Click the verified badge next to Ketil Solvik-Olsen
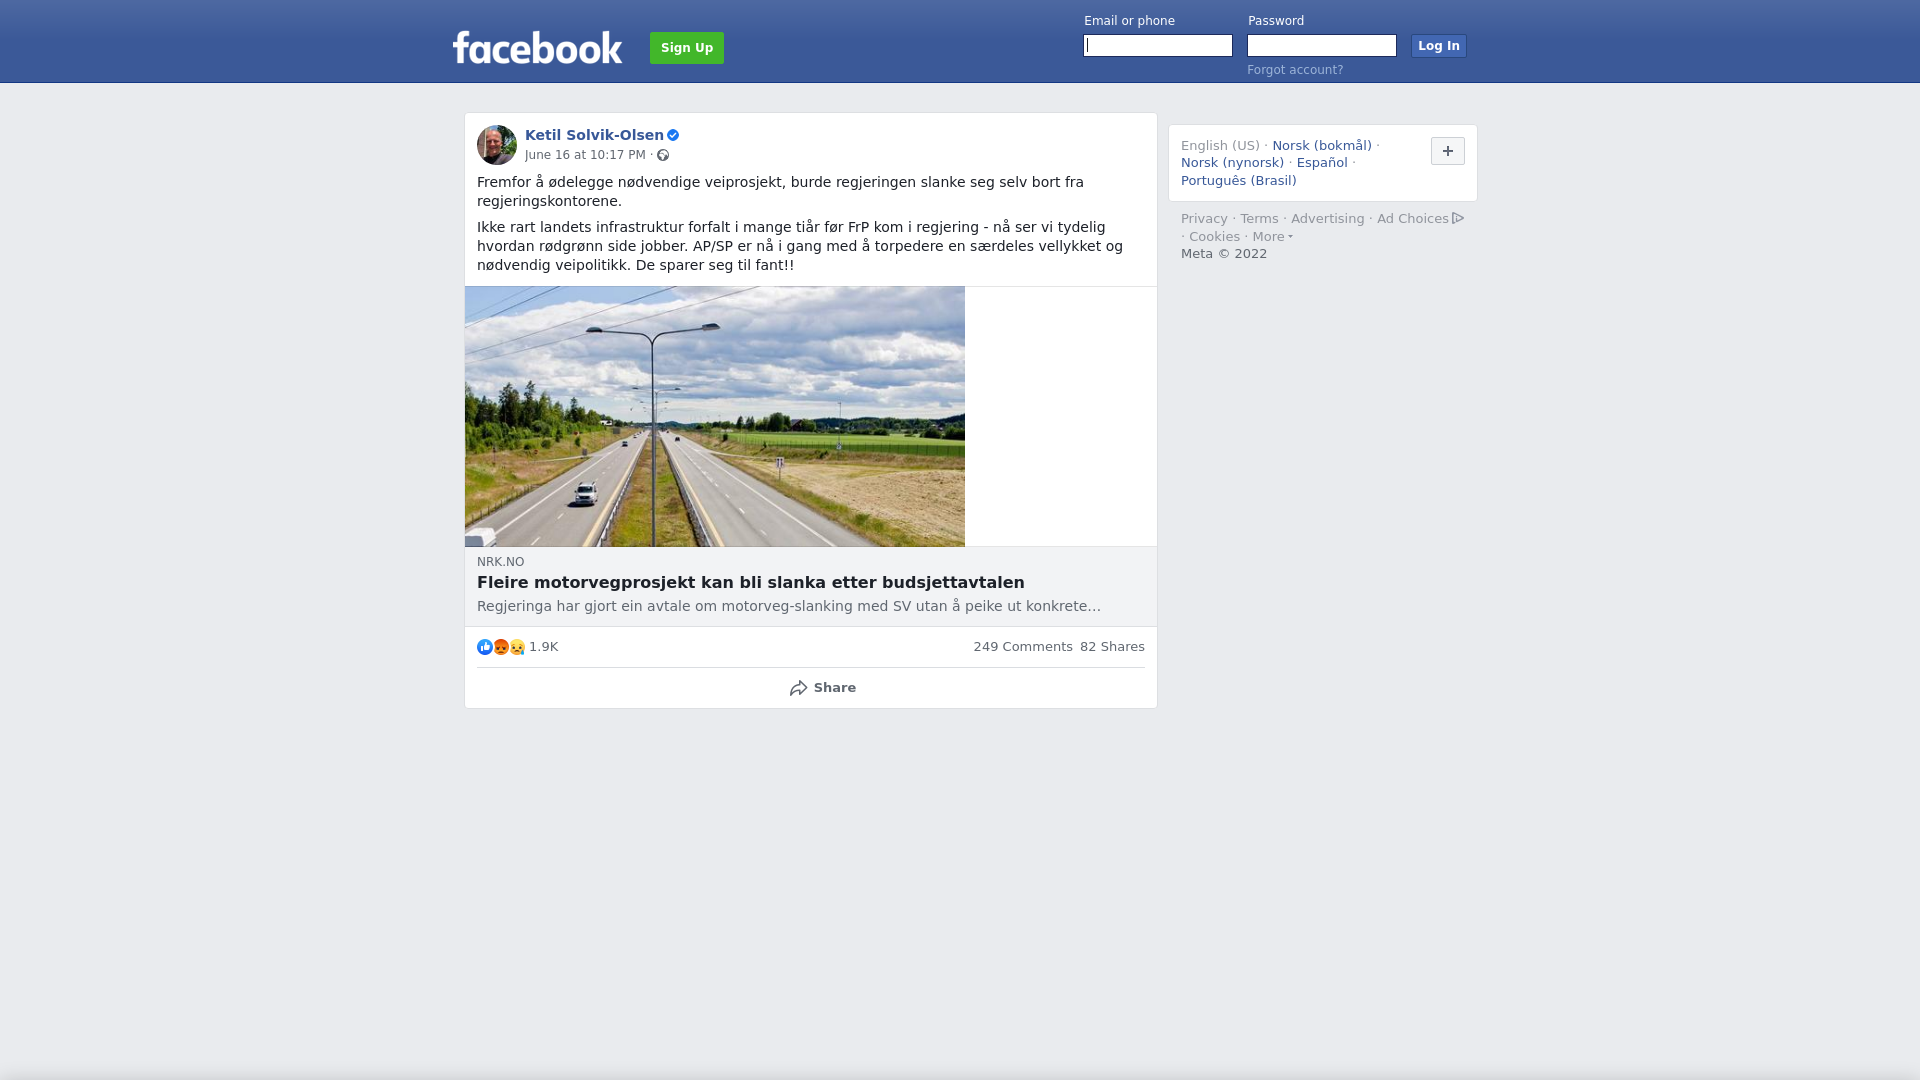Screen dimensions: 1920x1080 [673, 135]
